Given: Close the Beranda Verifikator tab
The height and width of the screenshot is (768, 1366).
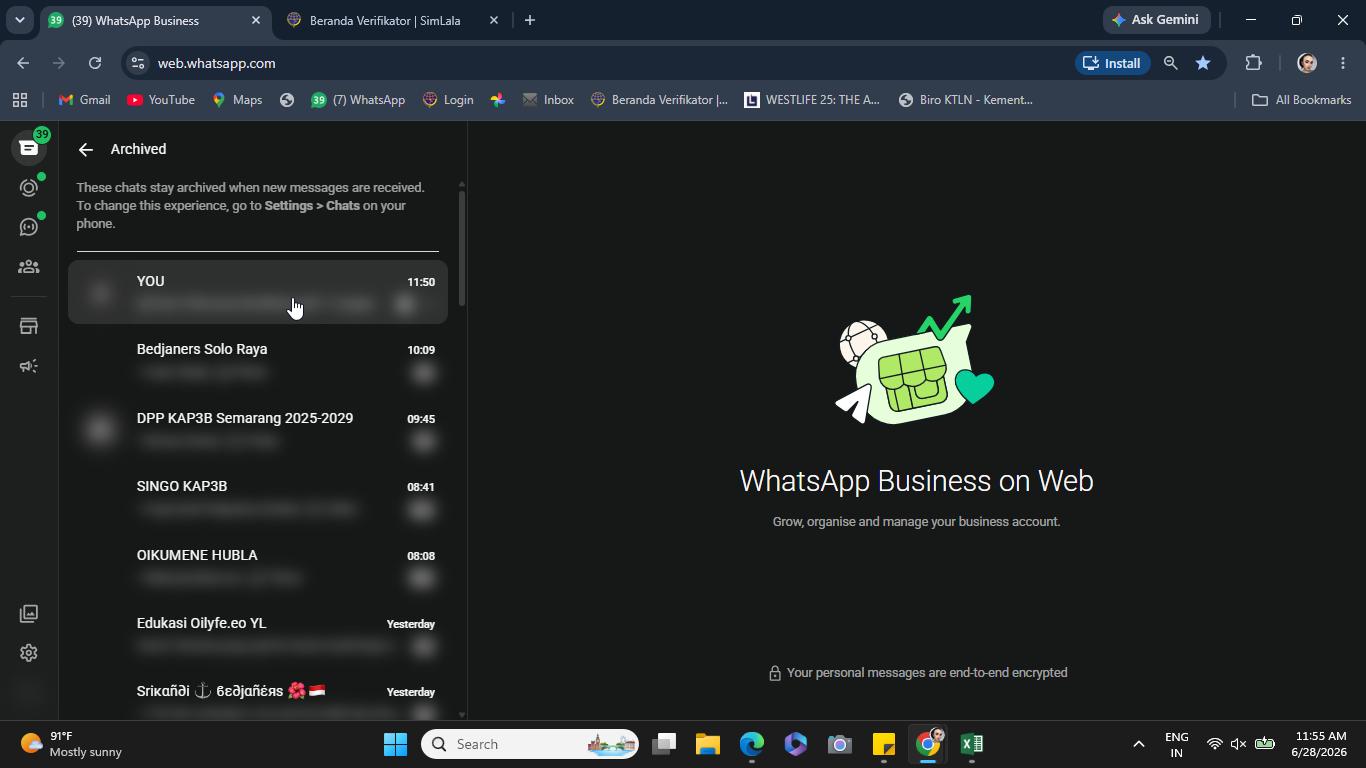Looking at the screenshot, I should [x=494, y=20].
